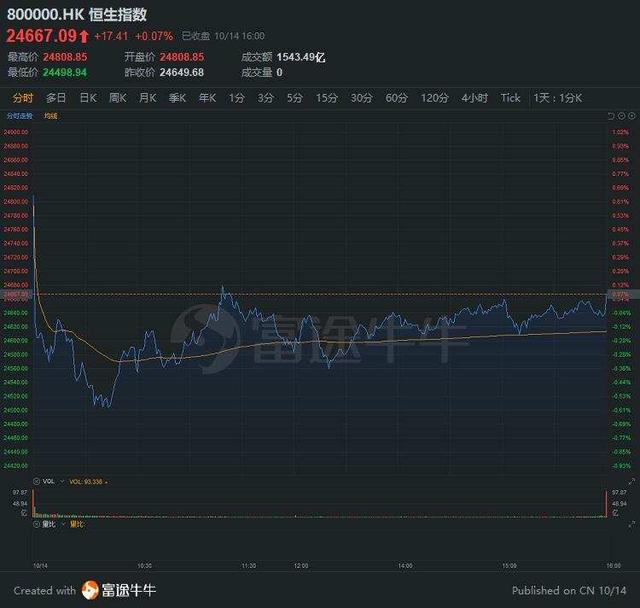The width and height of the screenshot is (640, 608).
Task: Close the 量比 indicator with its X icon
Action: [x=36, y=524]
